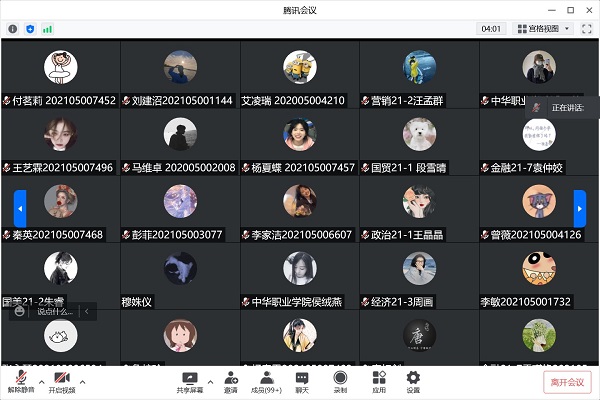Expand the audio options arrow beside microphone
The height and width of the screenshot is (400, 600).
tap(42, 382)
